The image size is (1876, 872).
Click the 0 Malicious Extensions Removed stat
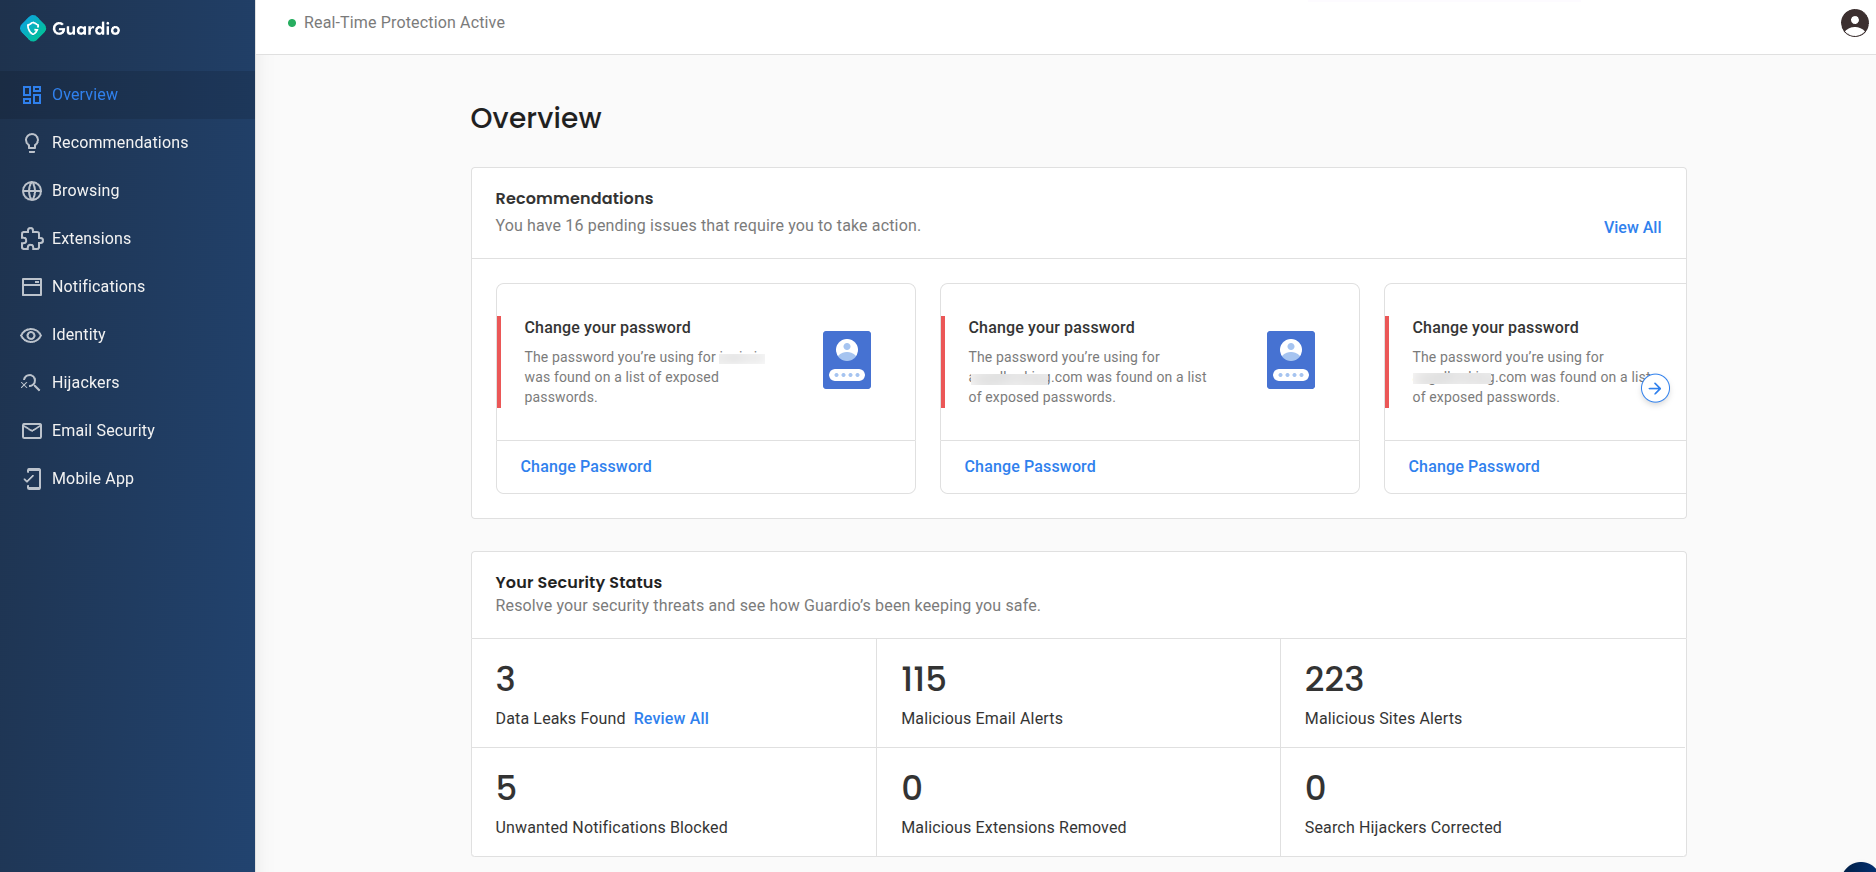[x=1078, y=803]
